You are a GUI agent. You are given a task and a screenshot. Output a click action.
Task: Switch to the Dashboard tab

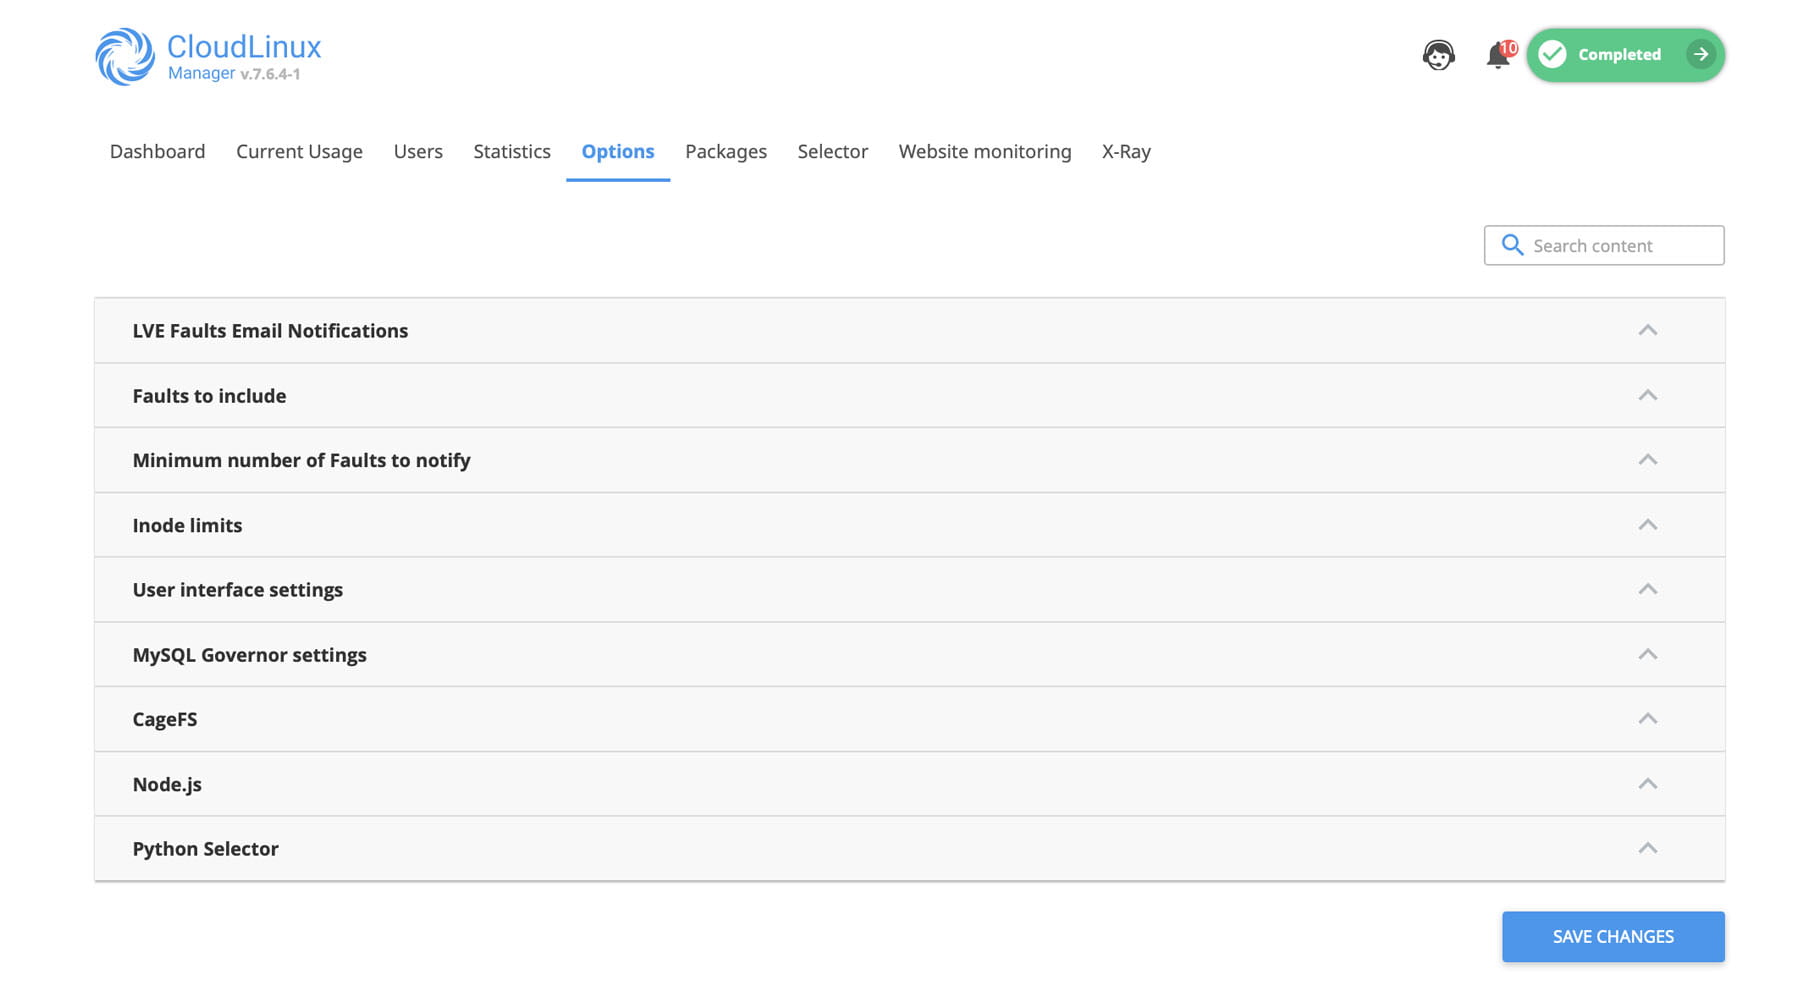coord(157,152)
